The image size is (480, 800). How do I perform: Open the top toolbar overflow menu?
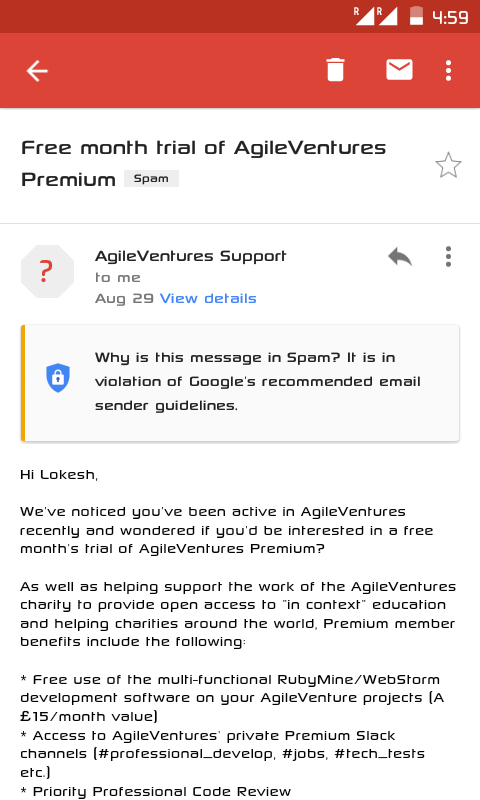448,70
